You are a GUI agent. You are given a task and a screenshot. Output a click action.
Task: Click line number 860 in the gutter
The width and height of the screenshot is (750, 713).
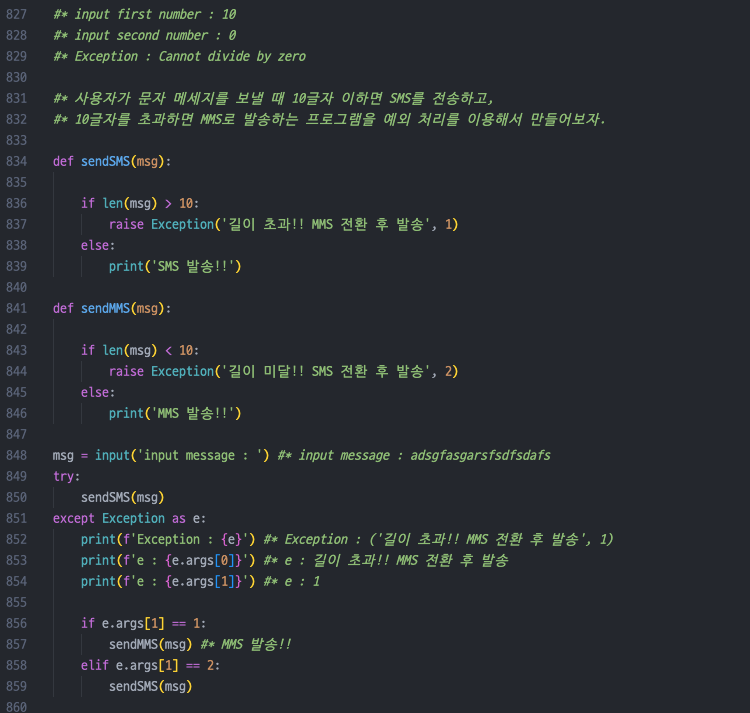tap(16, 707)
